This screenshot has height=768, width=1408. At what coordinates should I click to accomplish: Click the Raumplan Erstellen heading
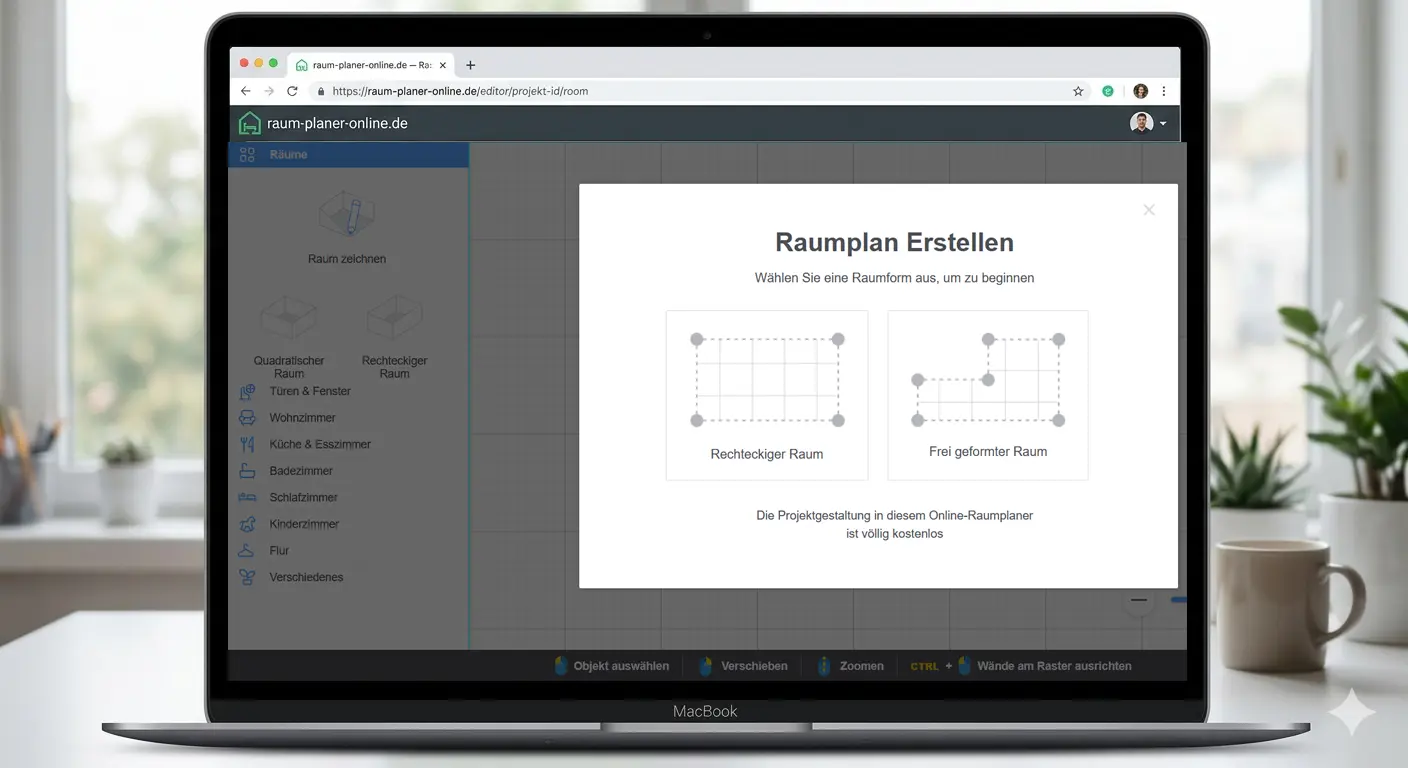tap(895, 243)
